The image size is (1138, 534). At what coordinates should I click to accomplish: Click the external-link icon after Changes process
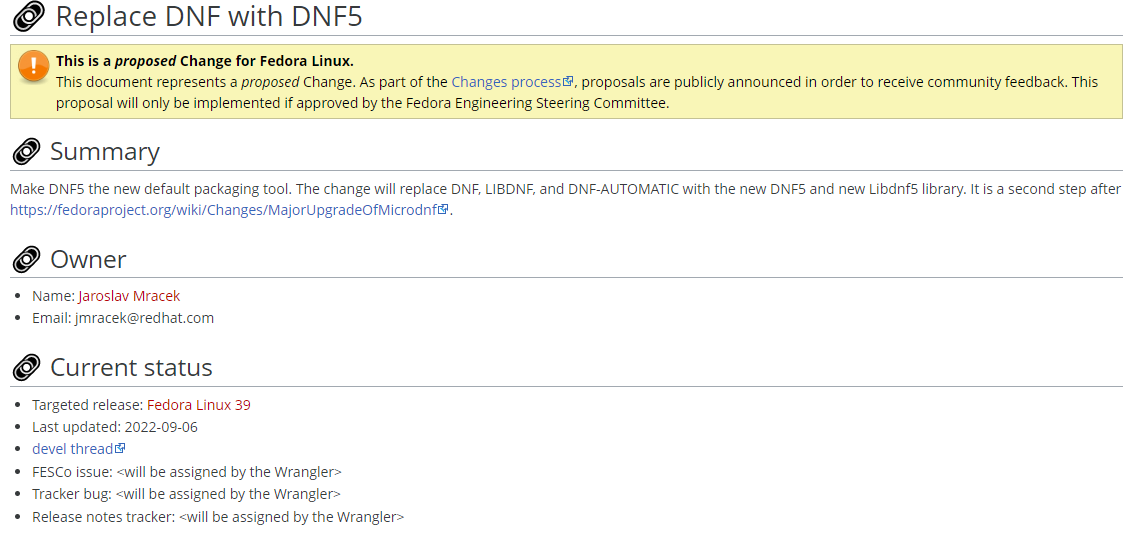tap(569, 82)
